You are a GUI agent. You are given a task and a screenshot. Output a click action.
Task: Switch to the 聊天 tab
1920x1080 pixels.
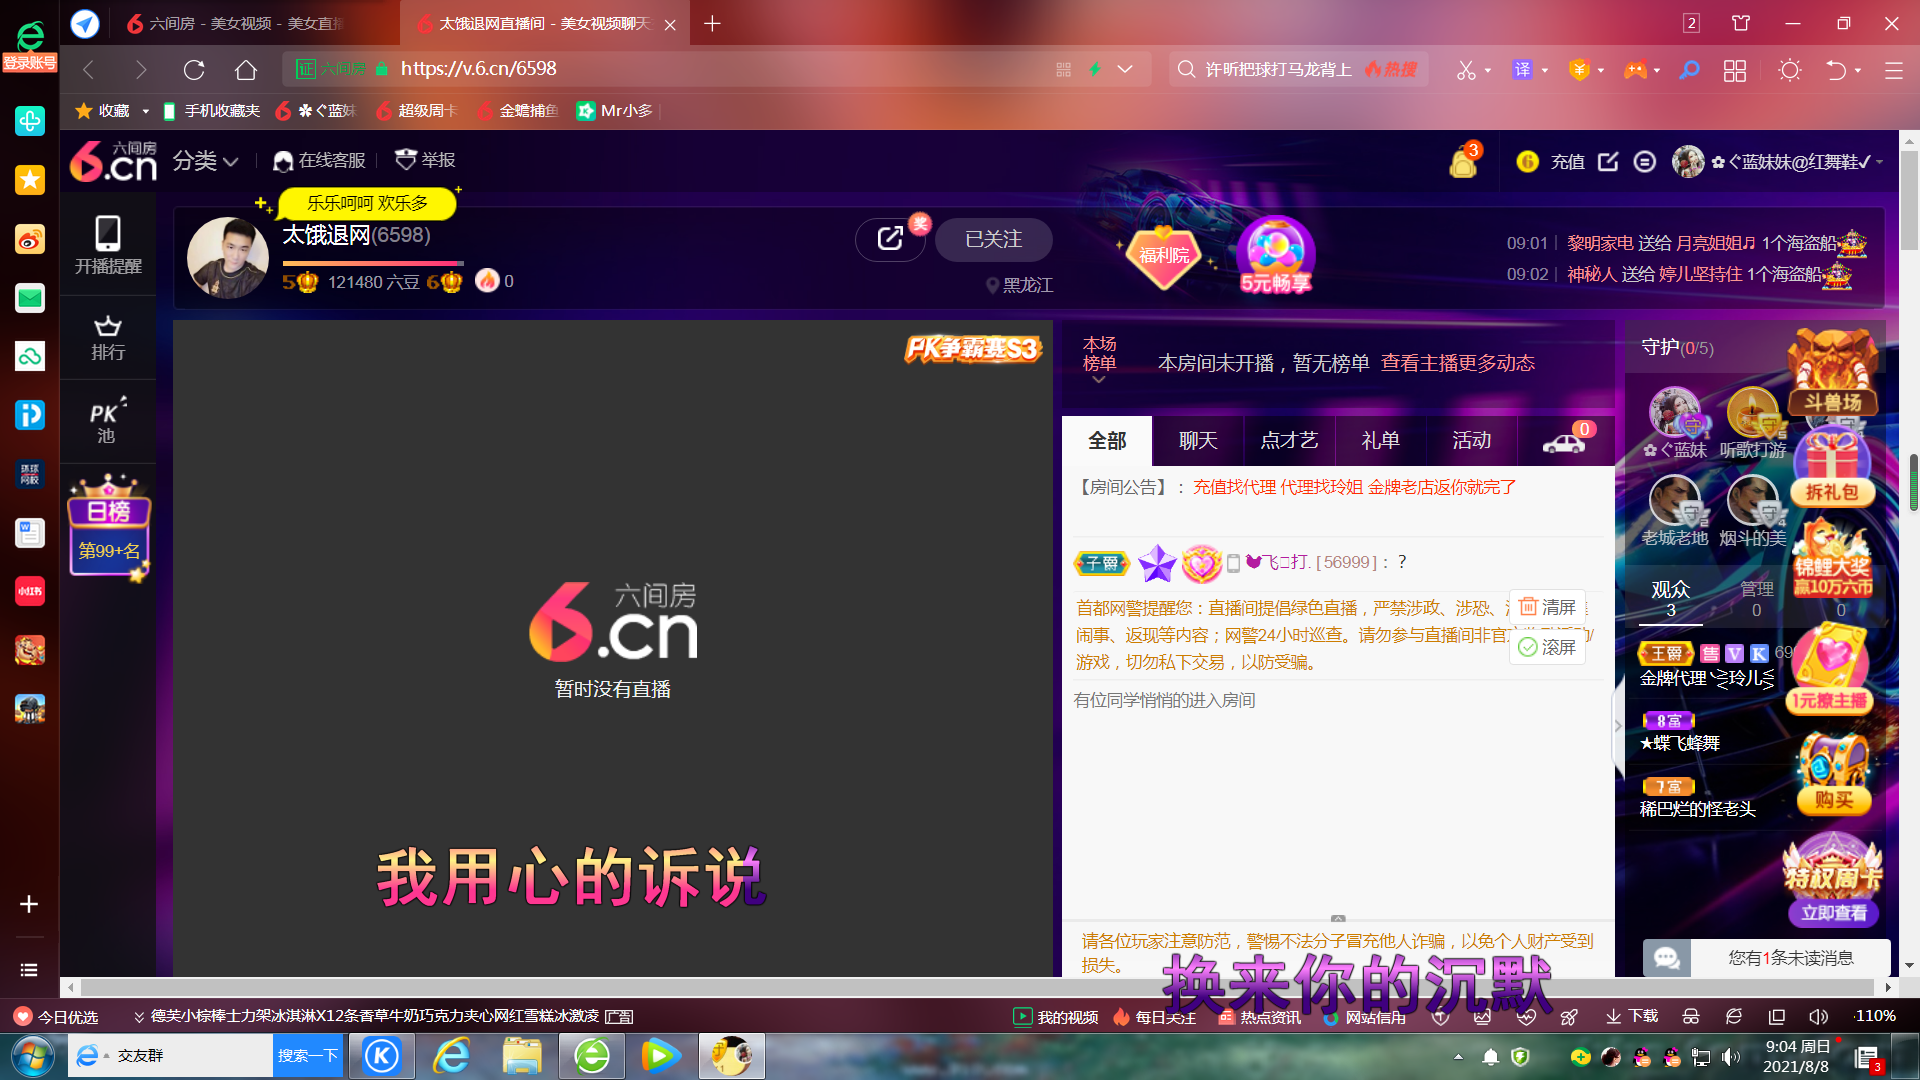1198,441
